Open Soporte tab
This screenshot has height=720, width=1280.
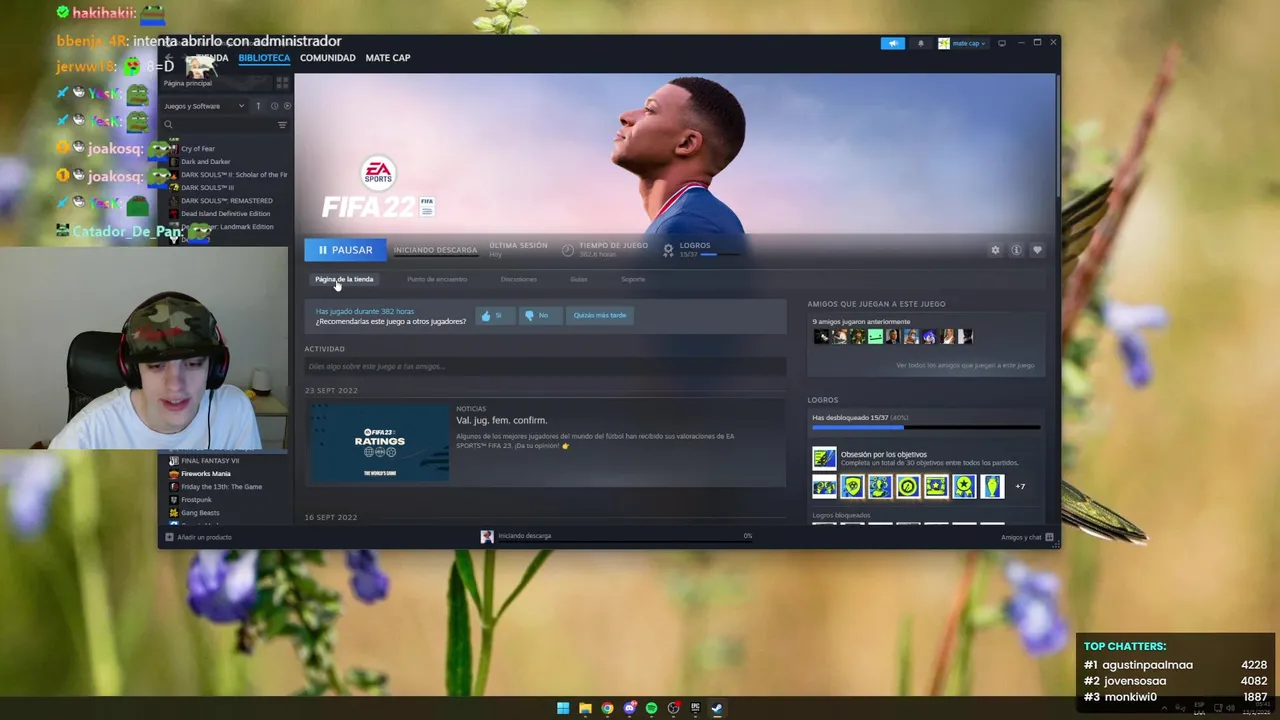[x=633, y=279]
